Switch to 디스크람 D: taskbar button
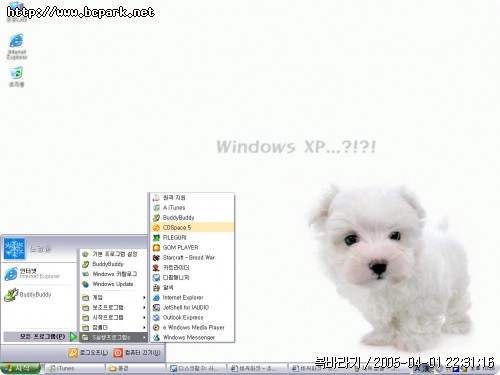Image resolution: width=500 pixels, height=375 pixels. (x=196, y=368)
